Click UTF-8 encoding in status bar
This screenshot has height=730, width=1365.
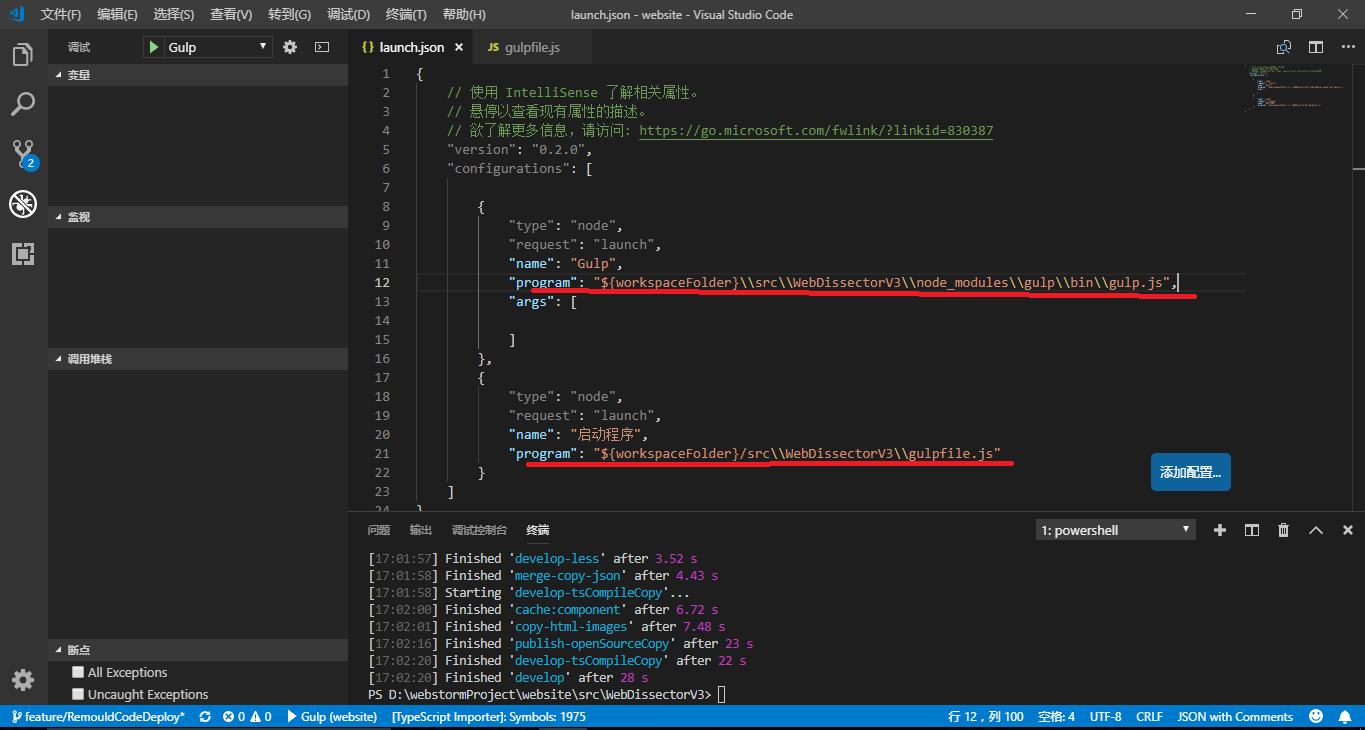point(1105,717)
